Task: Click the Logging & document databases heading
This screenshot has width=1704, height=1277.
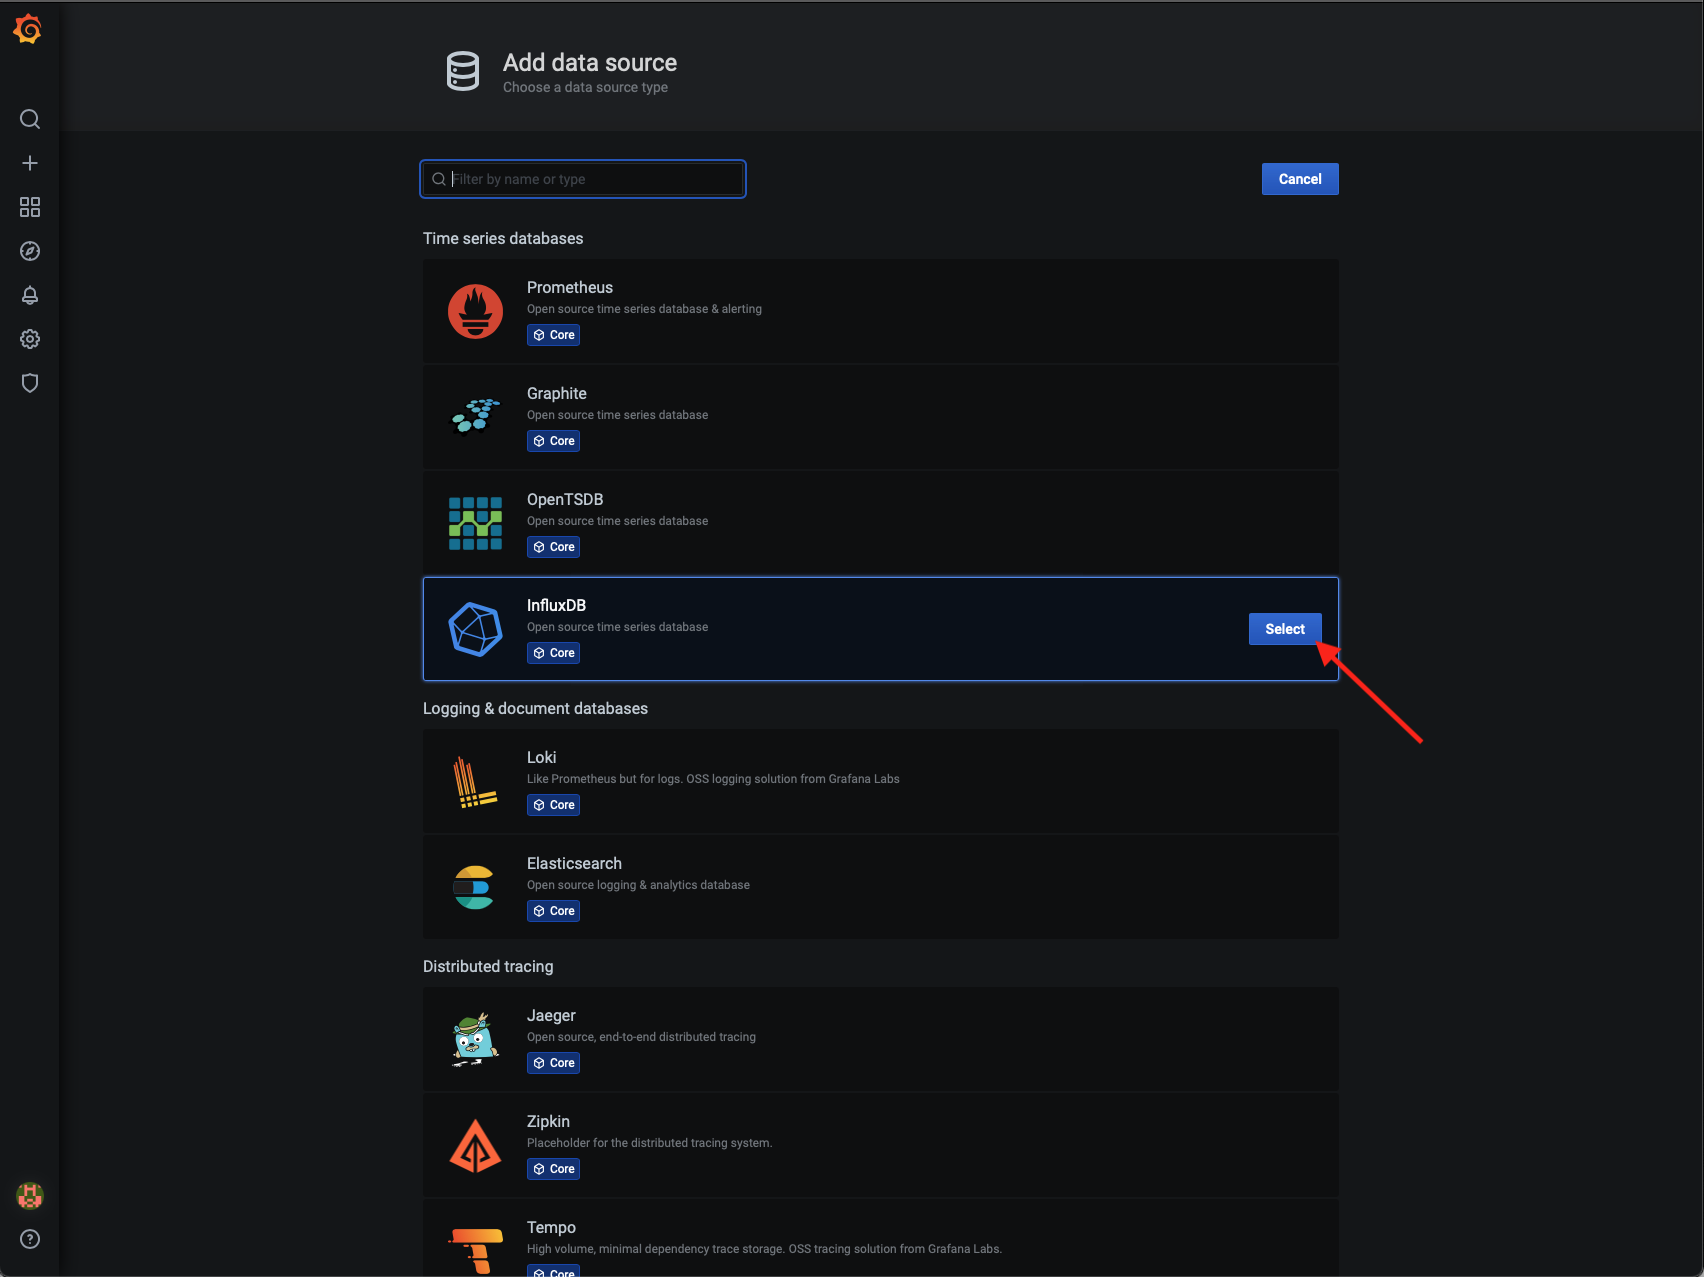Action: click(535, 708)
